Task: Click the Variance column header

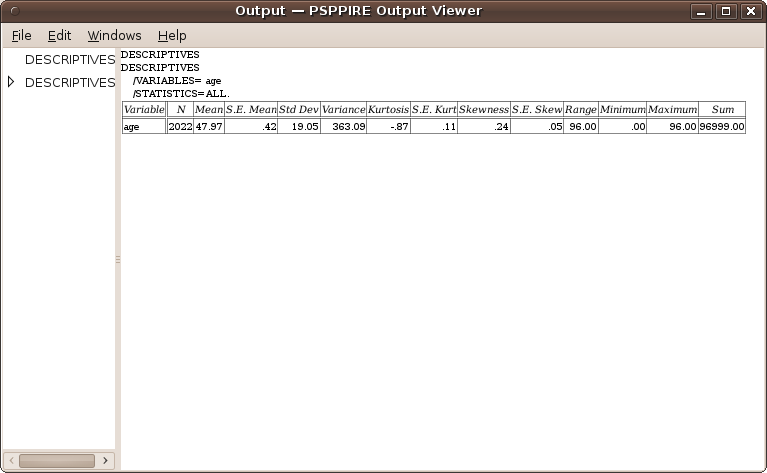Action: [343, 110]
